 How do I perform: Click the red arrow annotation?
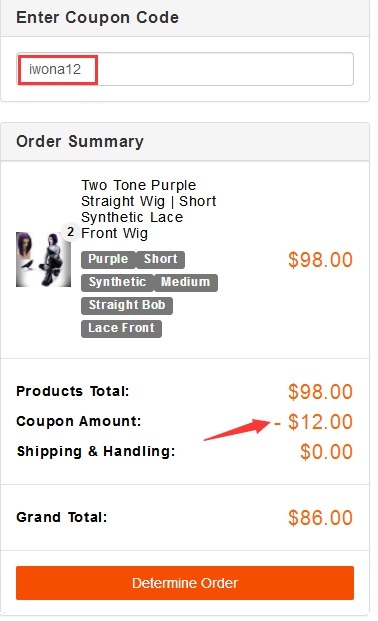click(x=237, y=430)
